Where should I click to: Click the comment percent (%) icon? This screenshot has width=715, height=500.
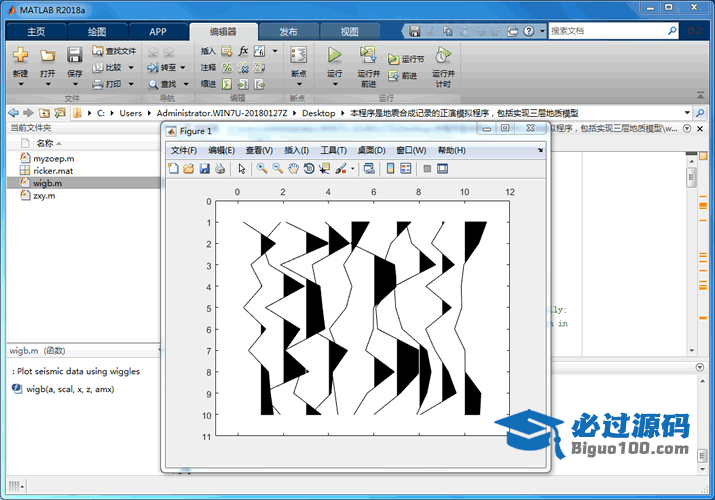[227, 67]
